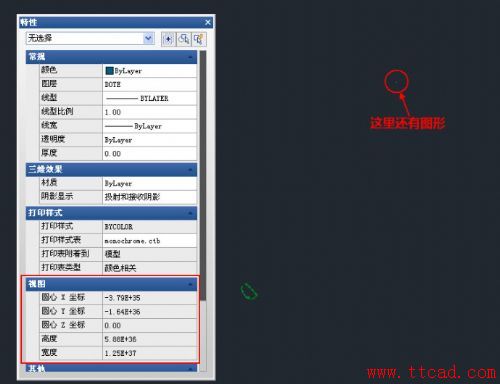Click the 打印表附着到 value 模型
The image size is (500, 384).
tap(149, 254)
